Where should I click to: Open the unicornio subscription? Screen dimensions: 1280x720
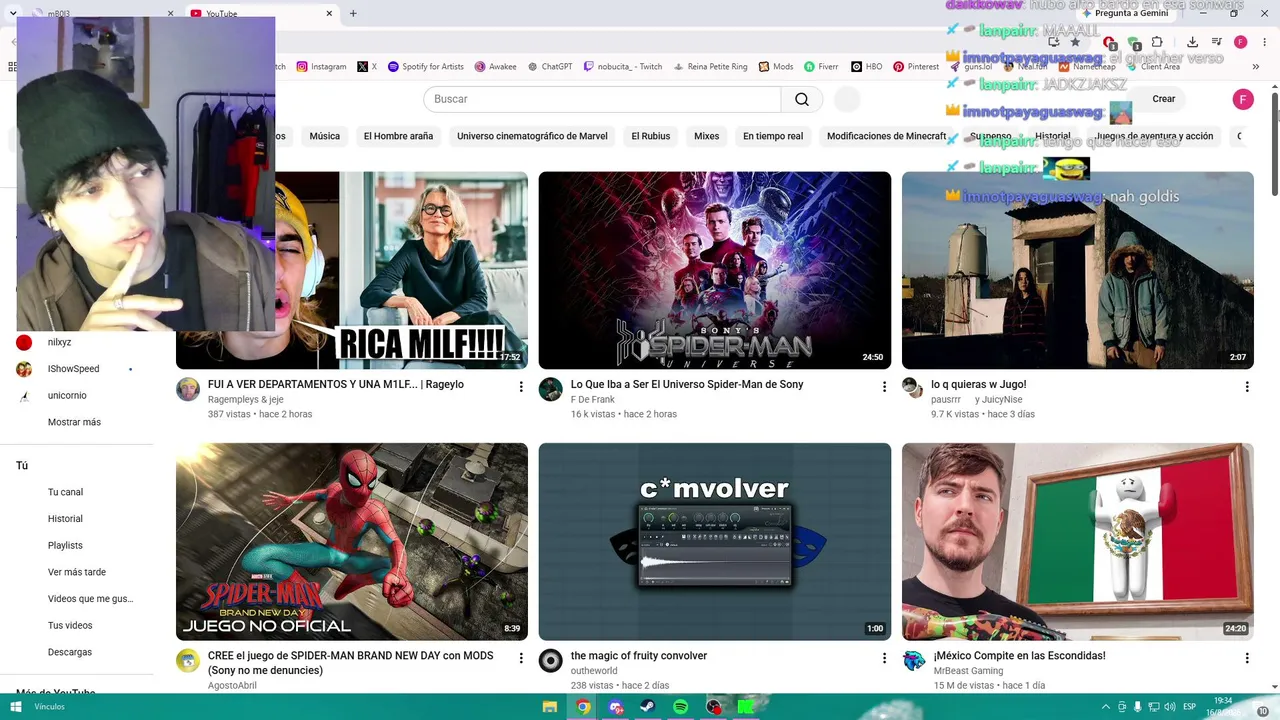[67, 395]
